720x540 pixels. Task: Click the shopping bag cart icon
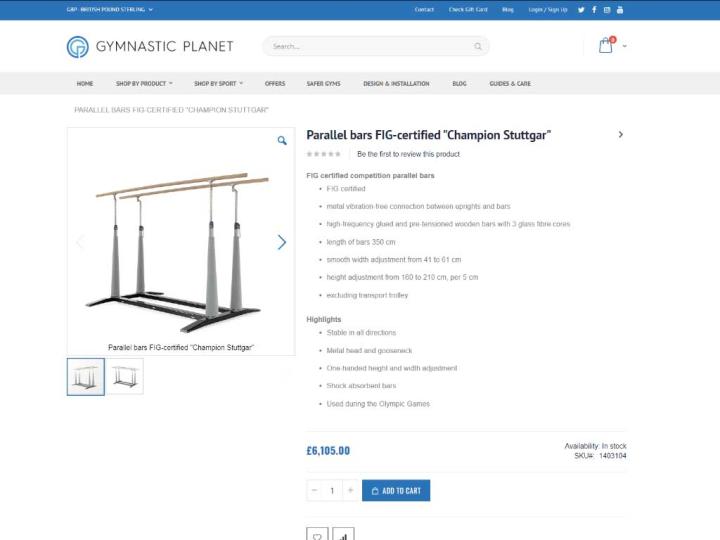(606, 45)
